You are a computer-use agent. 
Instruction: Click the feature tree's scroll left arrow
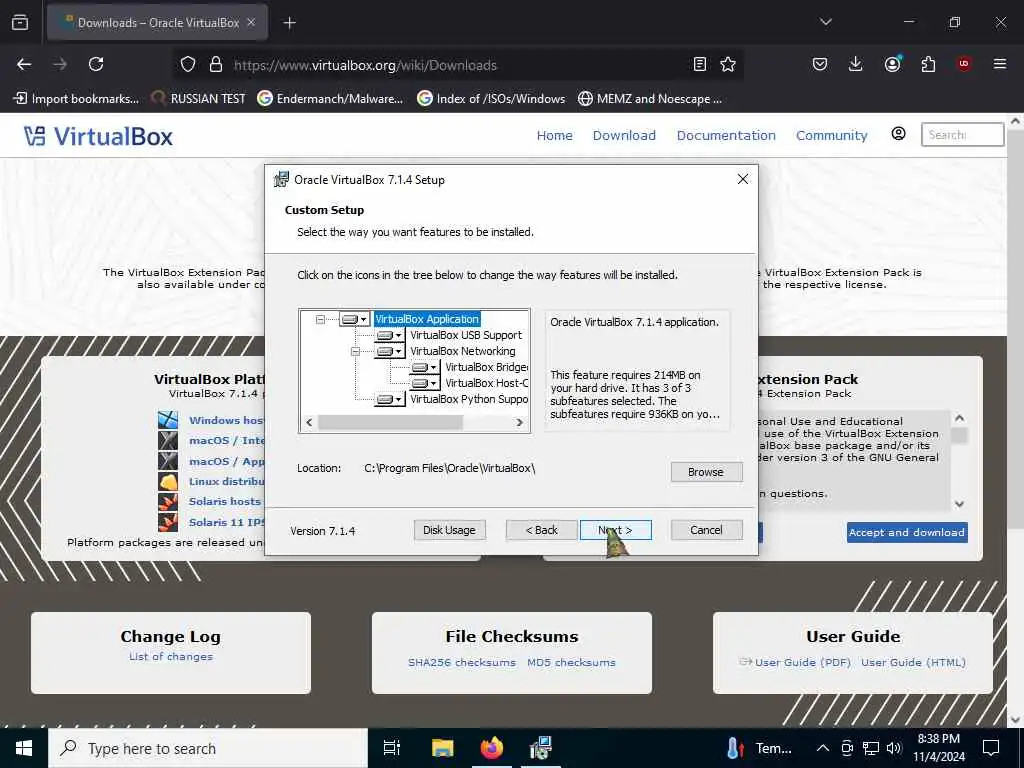[310, 423]
